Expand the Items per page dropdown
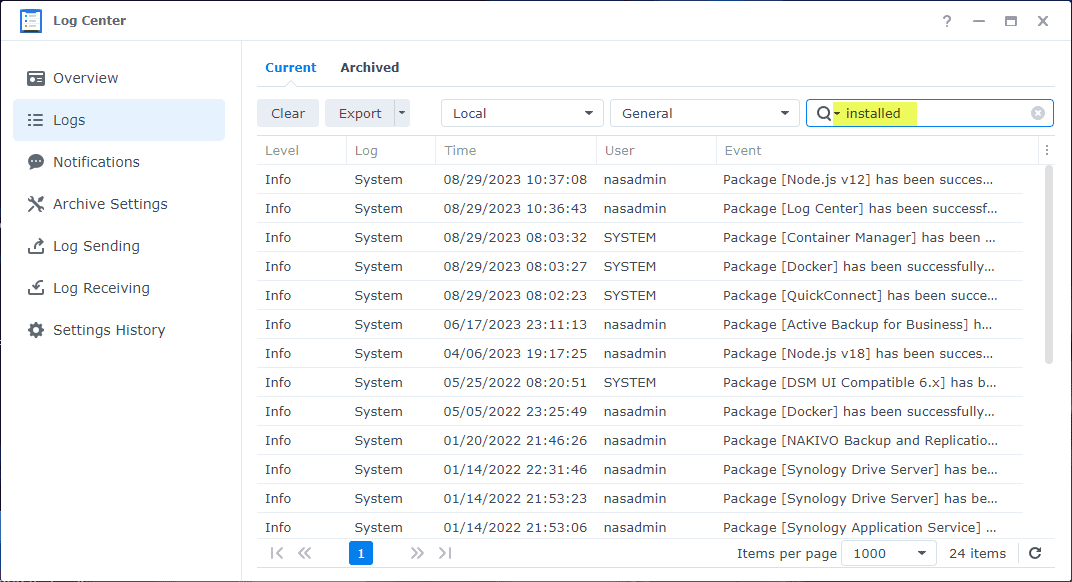 (888, 553)
